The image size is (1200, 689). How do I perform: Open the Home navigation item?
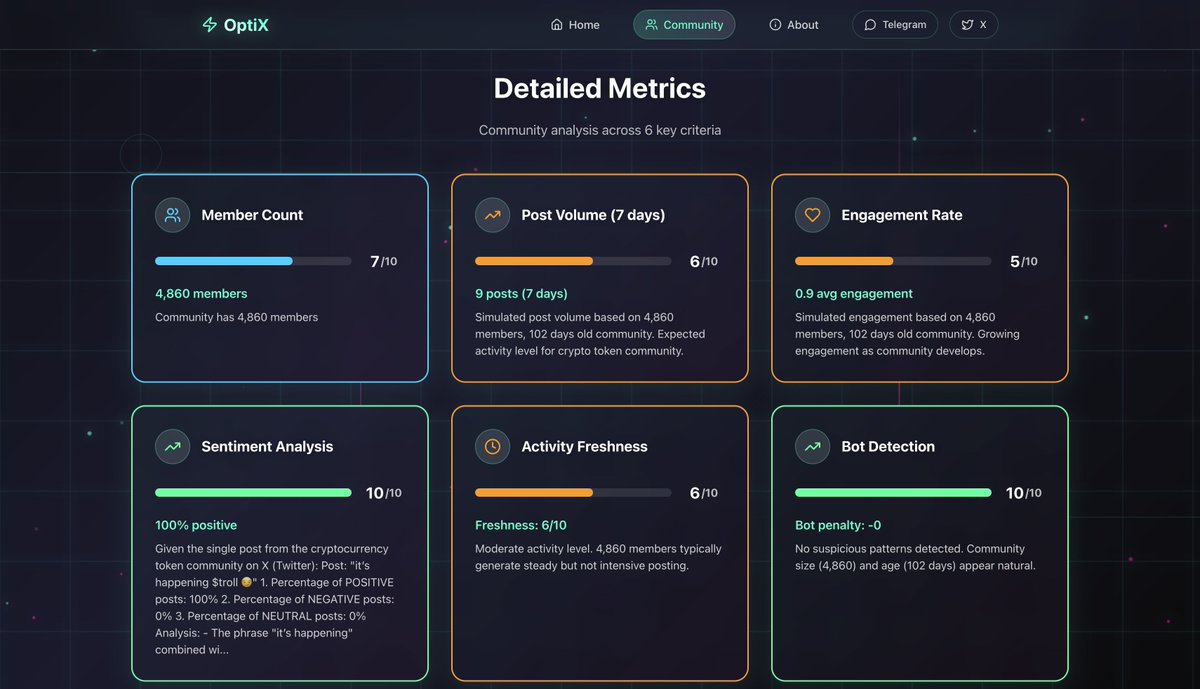[574, 24]
